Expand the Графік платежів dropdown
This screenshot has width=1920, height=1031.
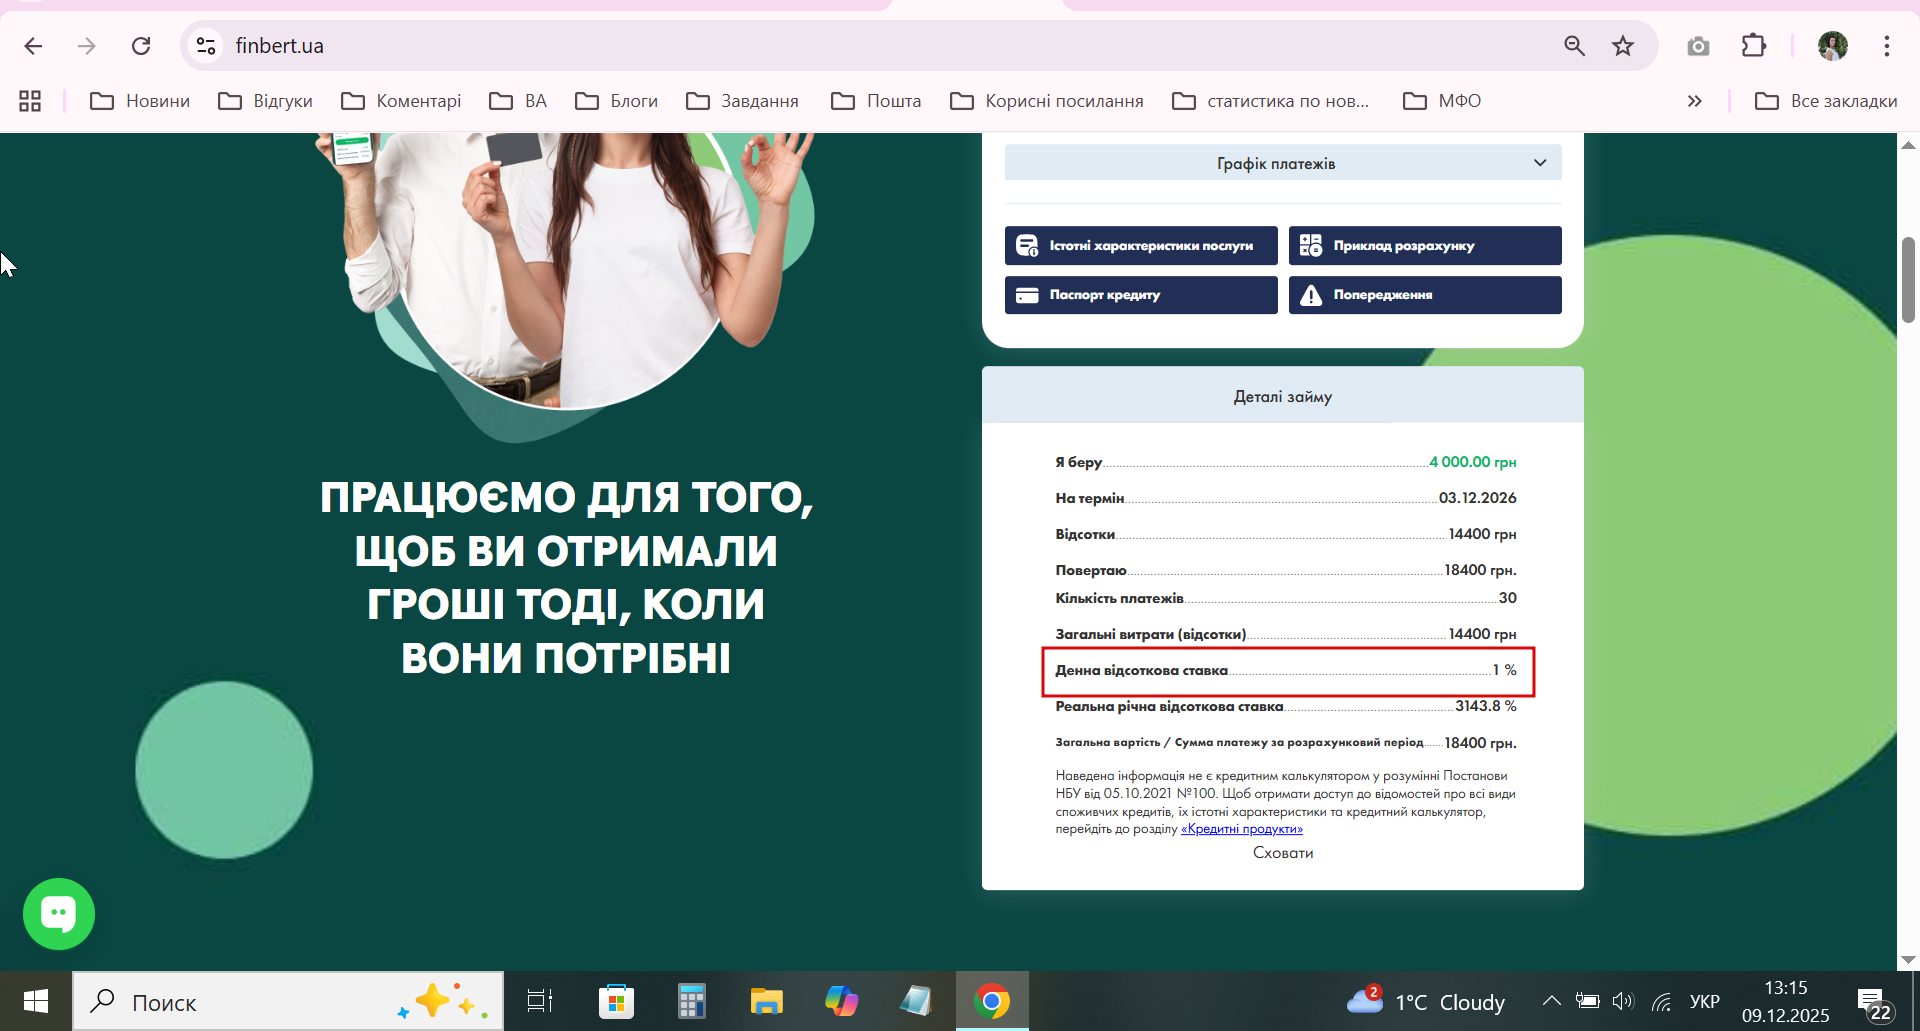[x=1283, y=163]
